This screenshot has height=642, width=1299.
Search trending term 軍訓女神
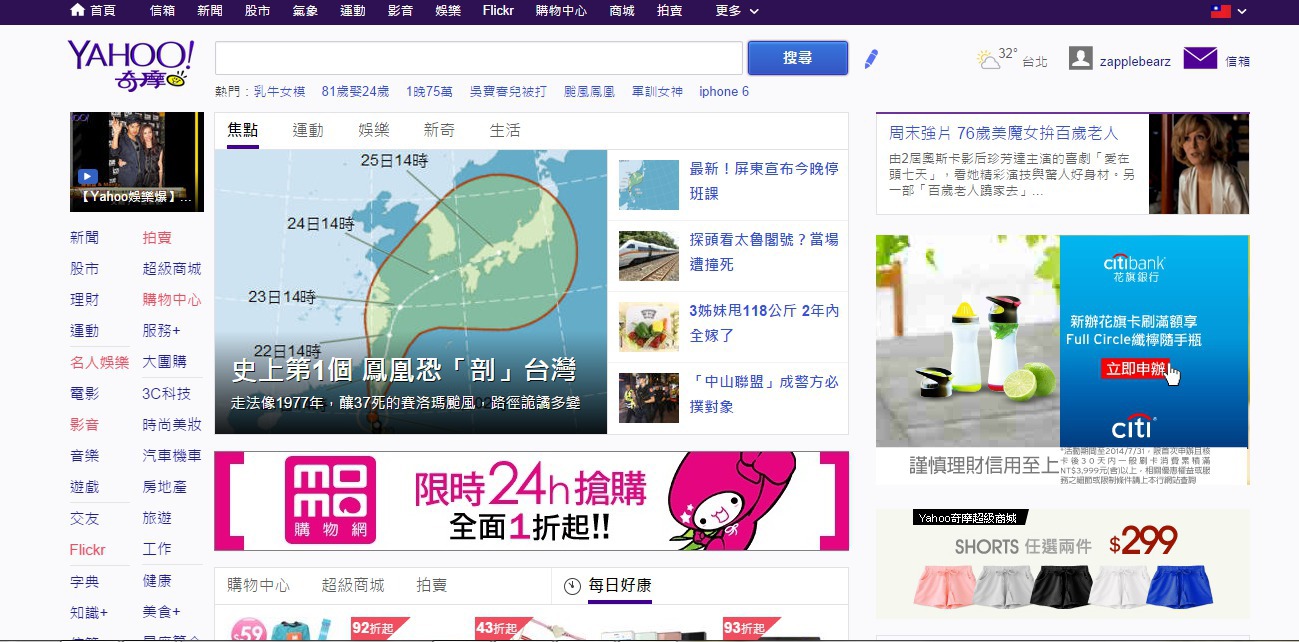pos(657,92)
